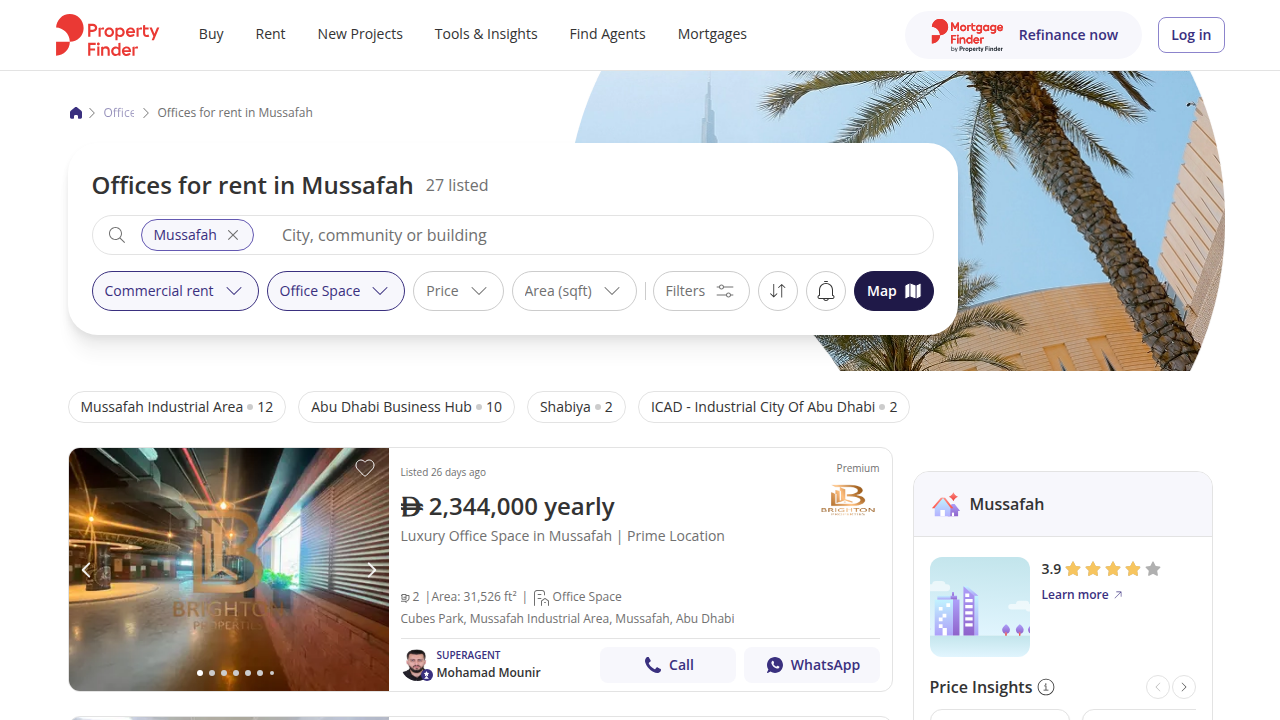Open Tools & Insights menu
The width and height of the screenshot is (1280, 720).
[x=486, y=34]
